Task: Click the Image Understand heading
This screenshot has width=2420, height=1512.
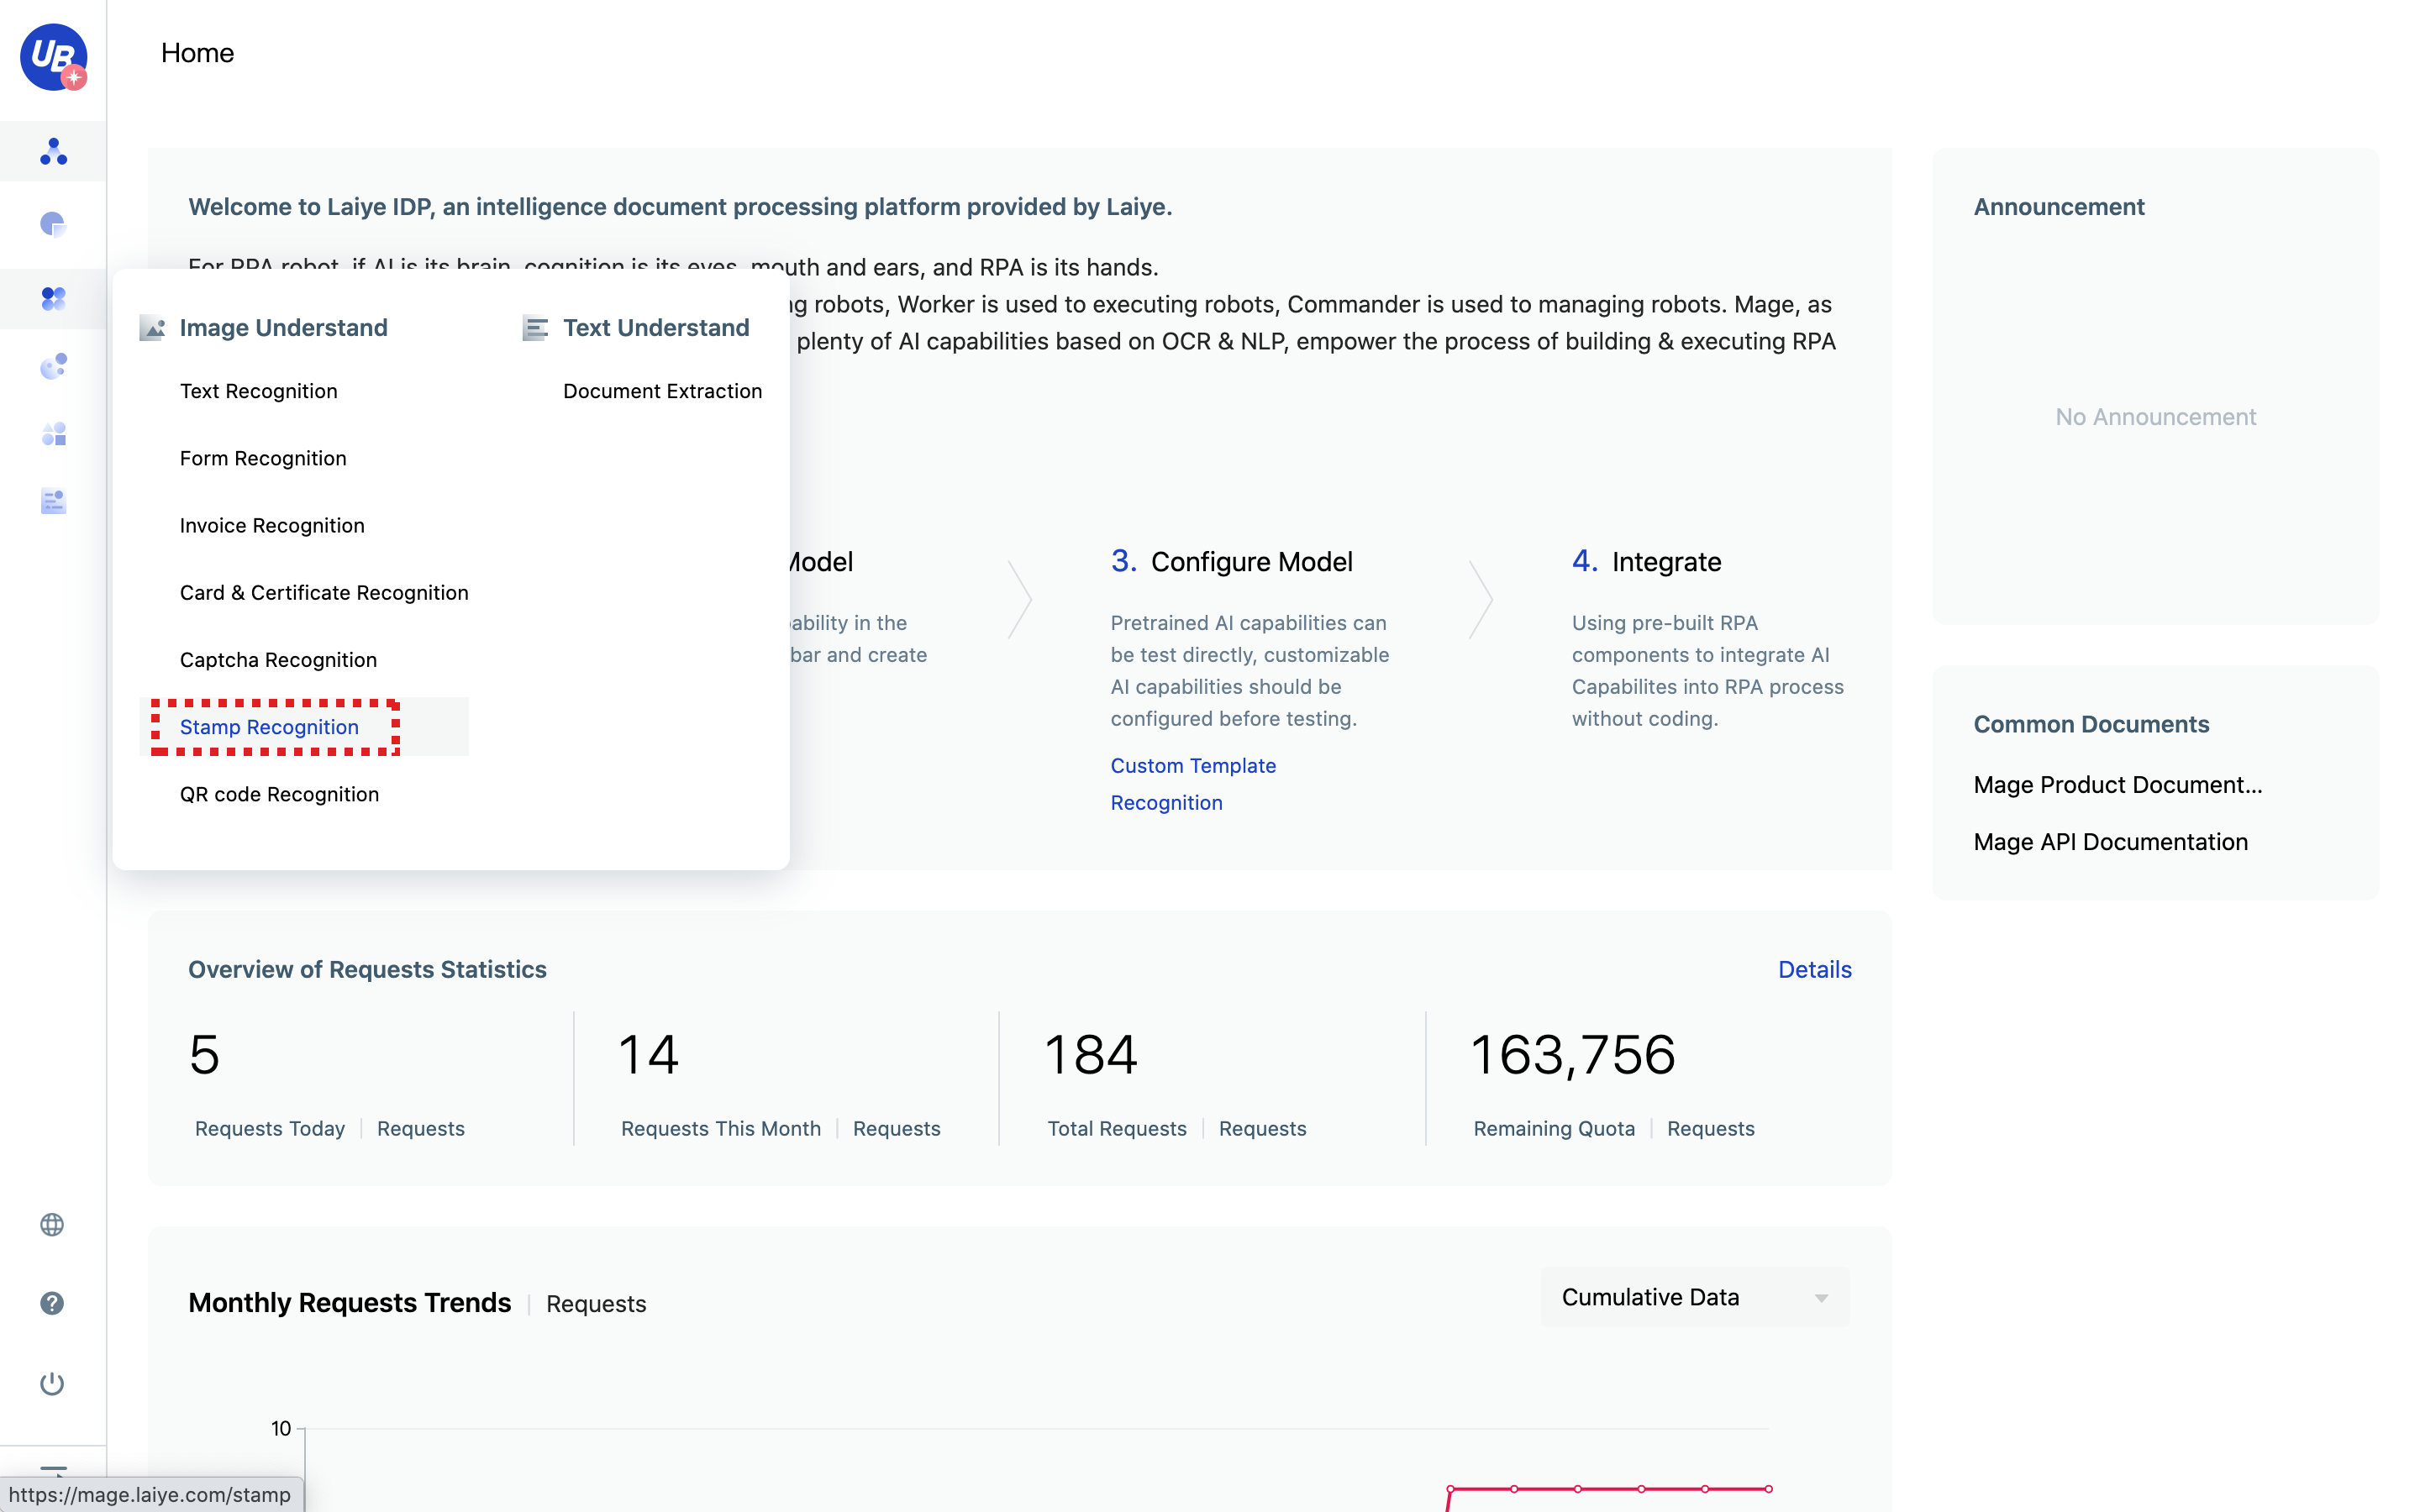Action: [x=283, y=328]
